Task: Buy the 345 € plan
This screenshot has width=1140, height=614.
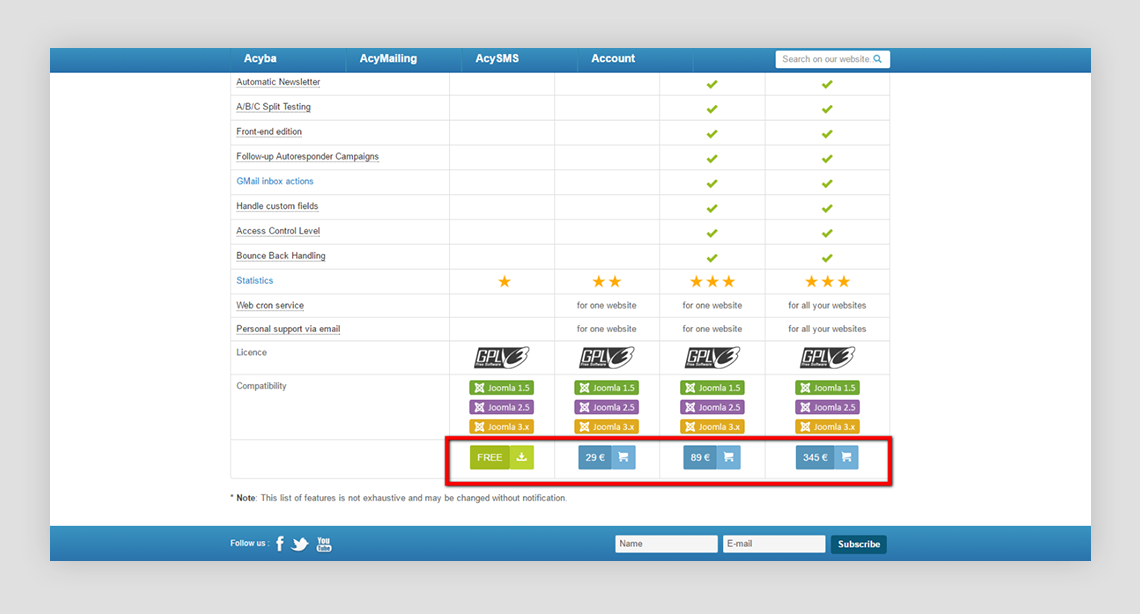Action: tap(815, 458)
